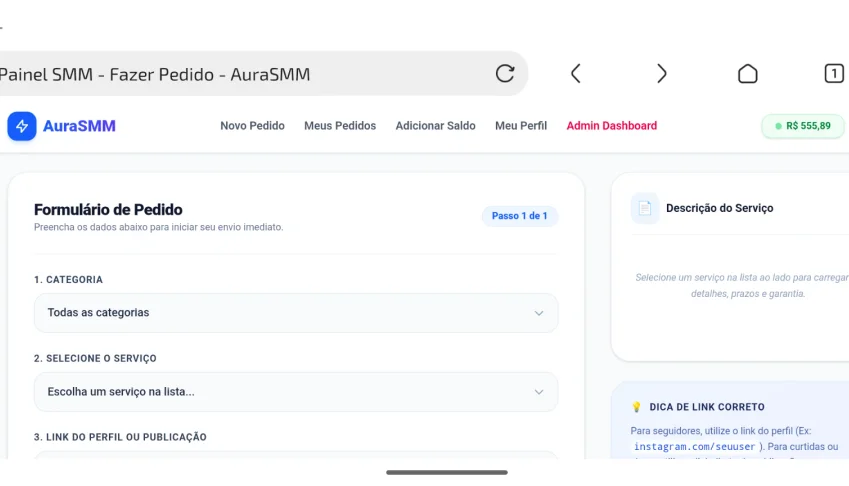Click the R$ 555,89 balance badge

pos(803,126)
